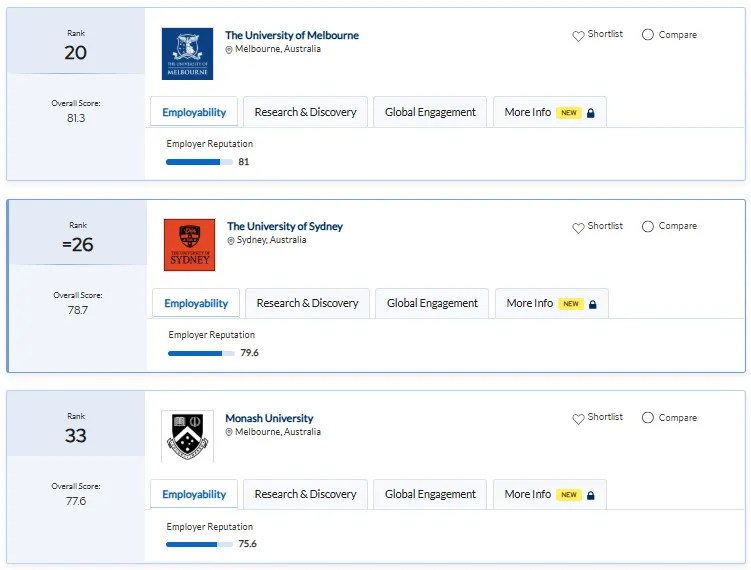Open Research & Discovery tab for Melbourne

coord(306,112)
